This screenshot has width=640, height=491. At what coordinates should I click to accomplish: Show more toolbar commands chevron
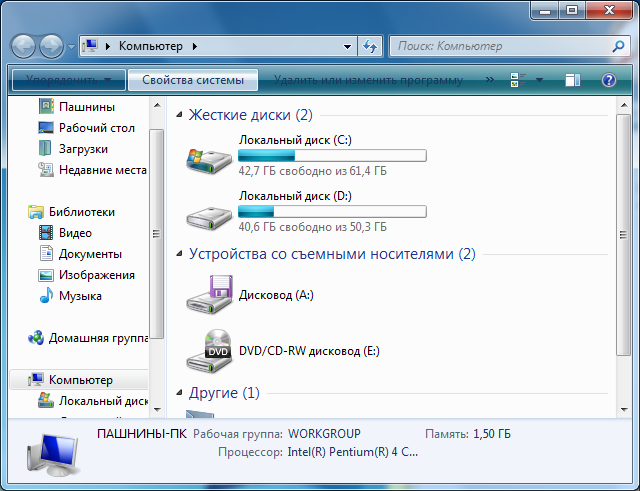489,80
